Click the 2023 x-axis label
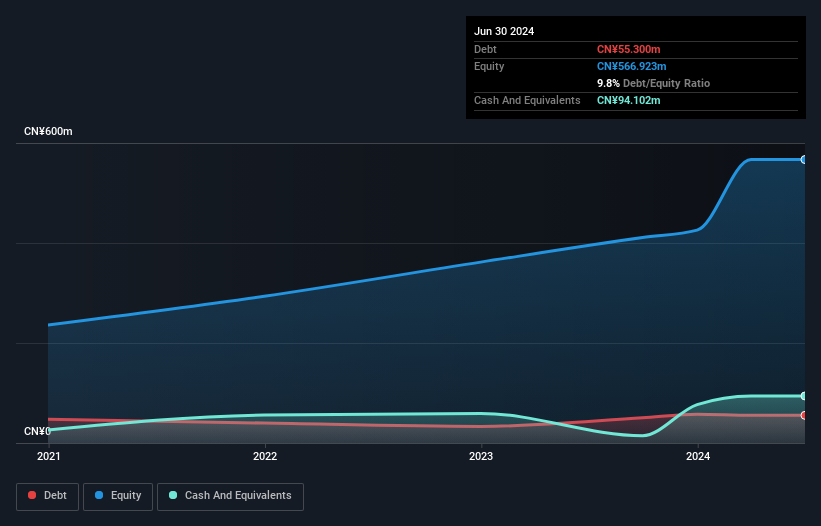This screenshot has width=821, height=526. point(481,456)
